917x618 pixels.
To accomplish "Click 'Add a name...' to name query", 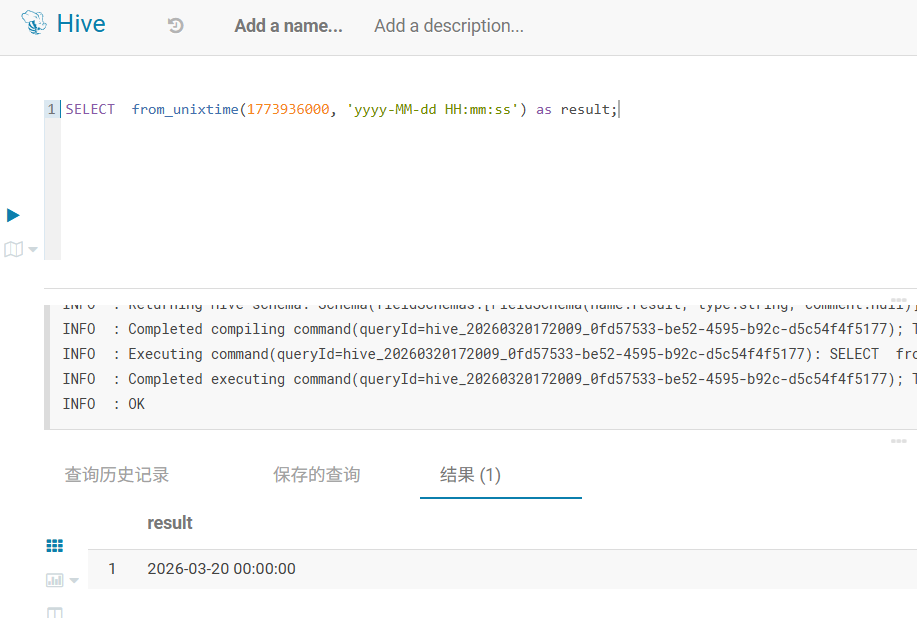I will pyautogui.click(x=288, y=26).
